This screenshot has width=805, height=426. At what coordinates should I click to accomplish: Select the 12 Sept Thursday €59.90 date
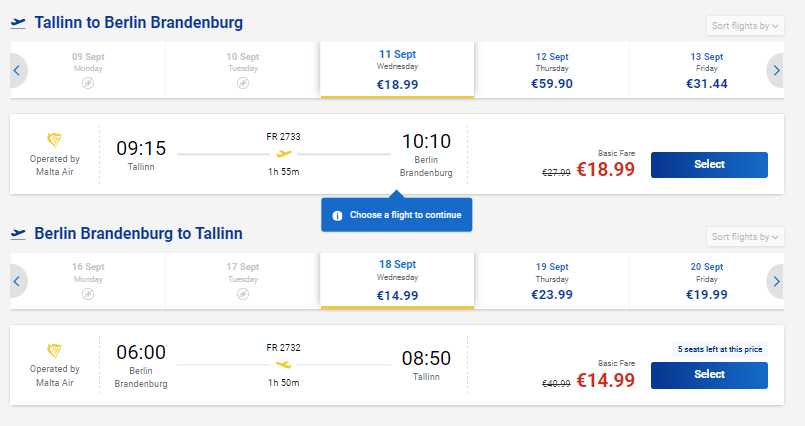click(552, 70)
